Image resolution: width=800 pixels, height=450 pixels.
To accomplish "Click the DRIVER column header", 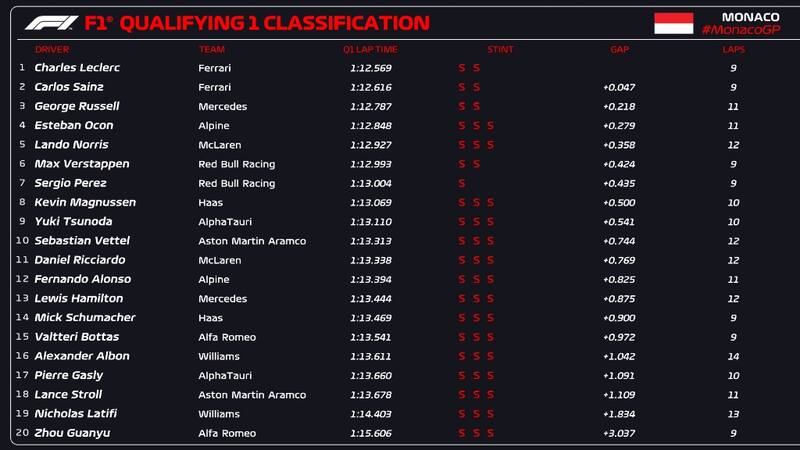I will pos(52,49).
